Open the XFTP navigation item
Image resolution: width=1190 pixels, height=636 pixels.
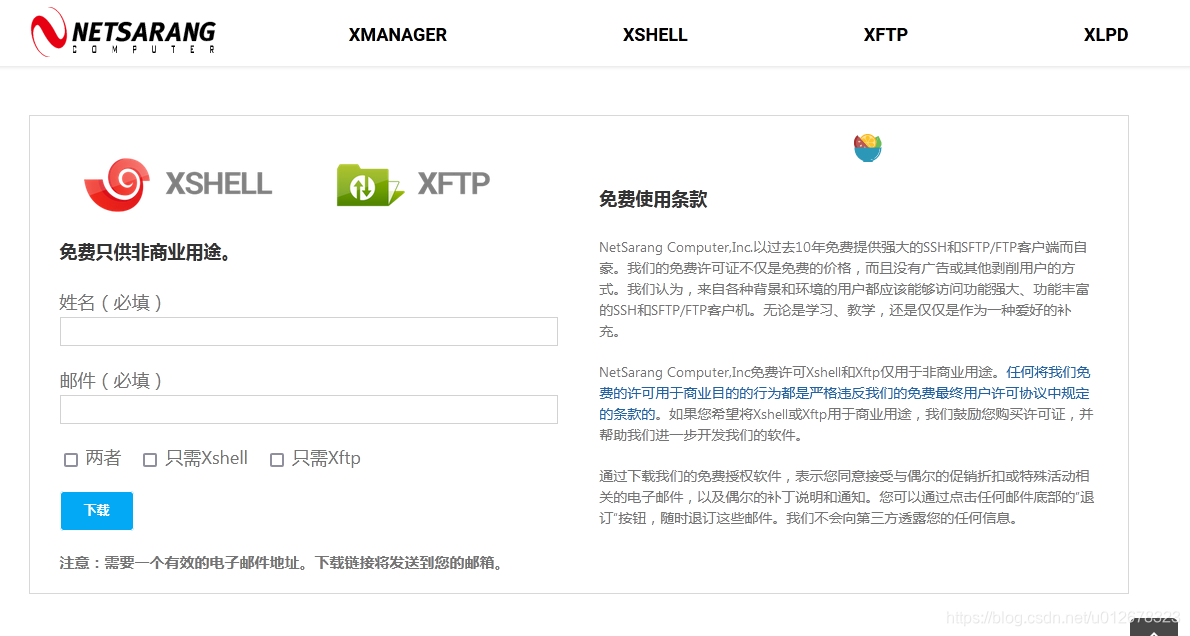885,34
